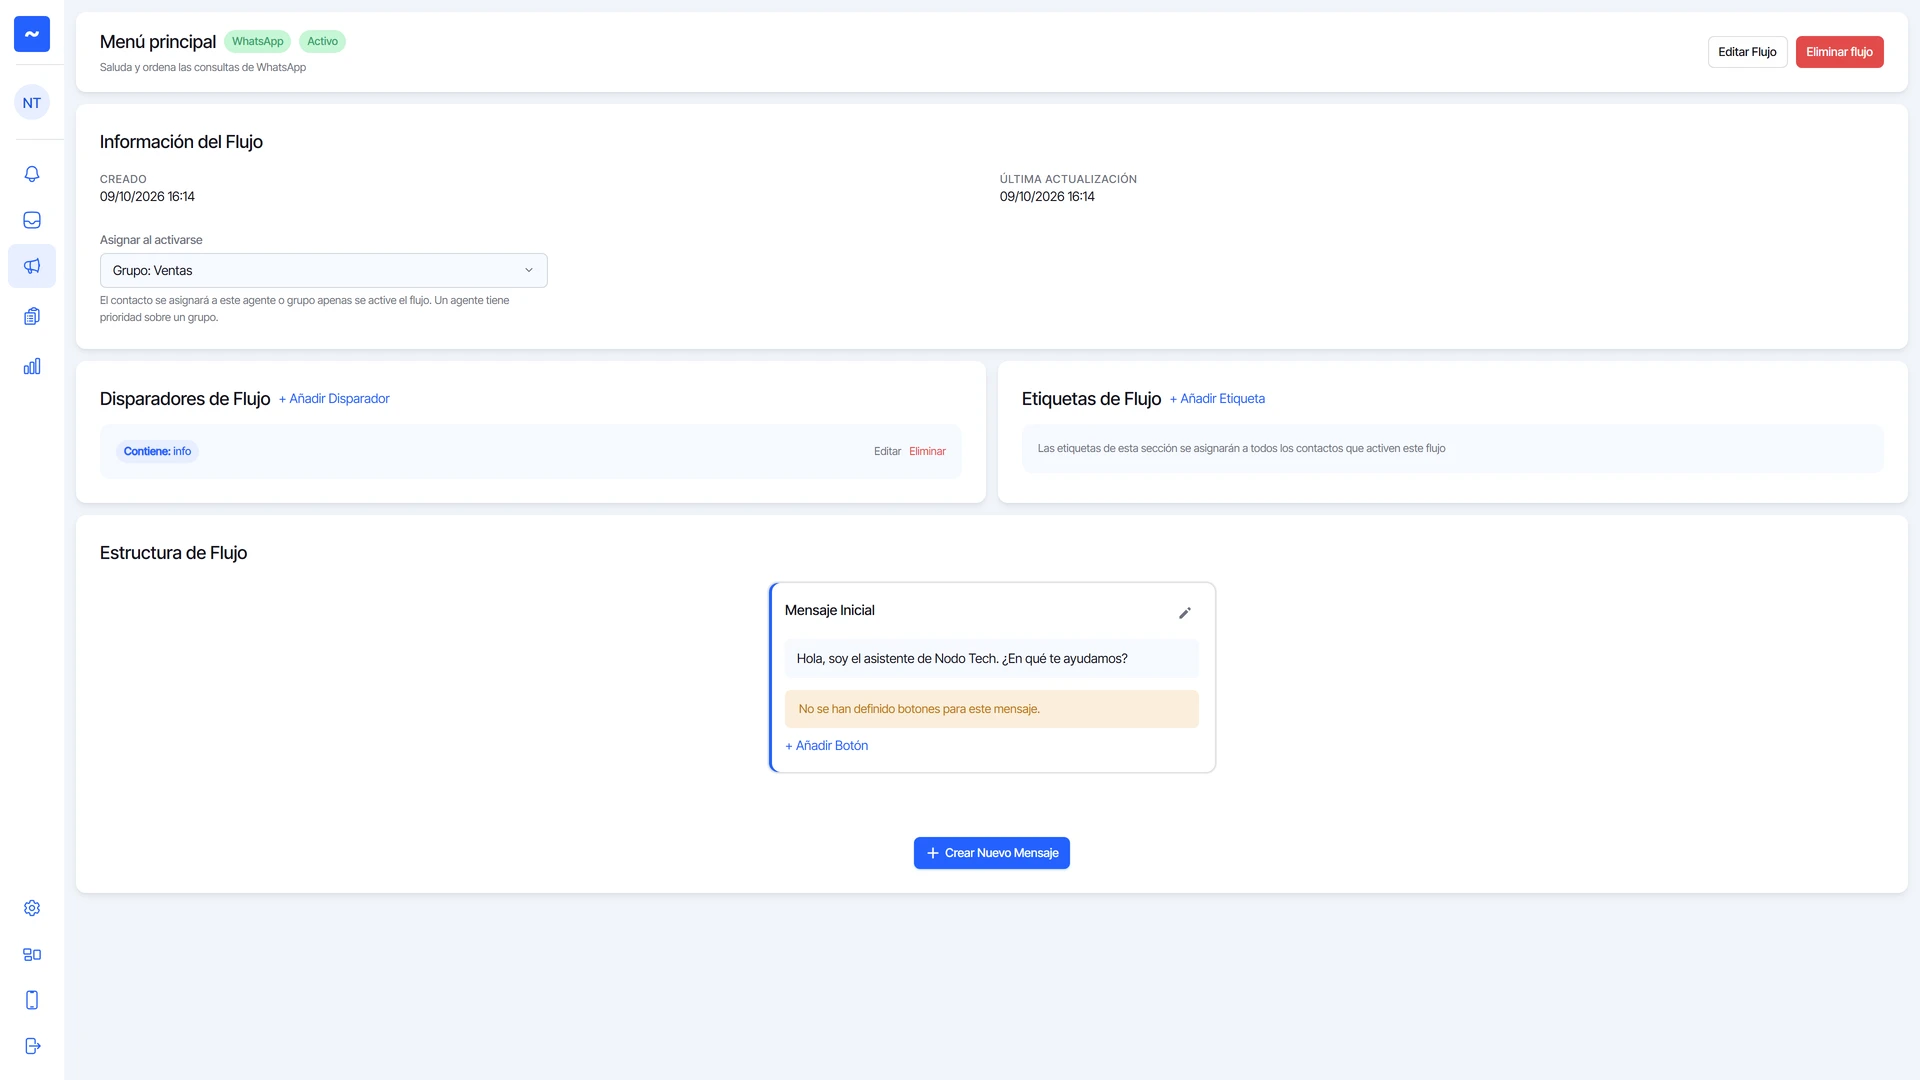Image resolution: width=1920 pixels, height=1080 pixels.
Task: Delete the Contiene: info trigger
Action: [927, 451]
